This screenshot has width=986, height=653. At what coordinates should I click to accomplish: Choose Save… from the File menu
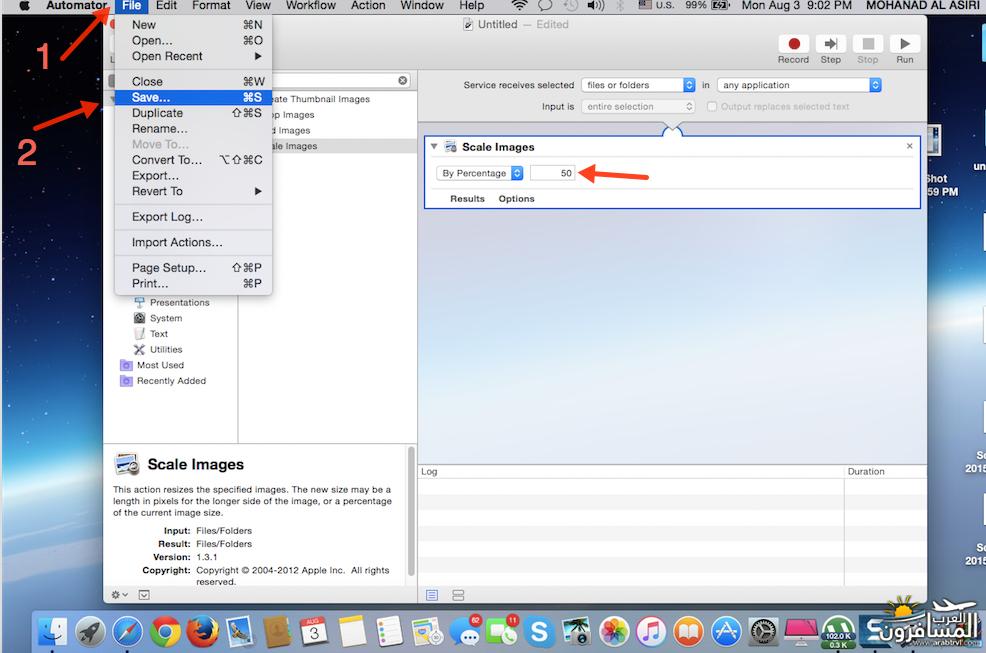point(193,98)
